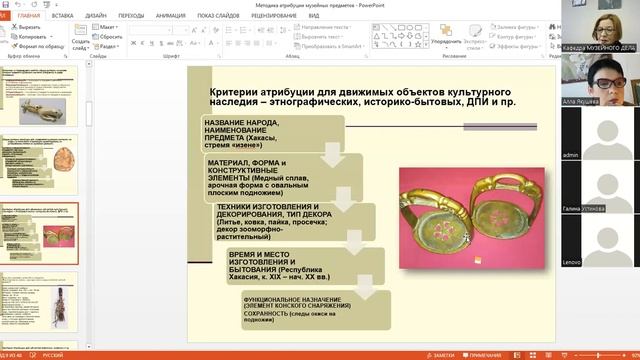Image resolution: width=640 pixels, height=360 pixels.
Task: Open font color A picker
Action: 211,43
